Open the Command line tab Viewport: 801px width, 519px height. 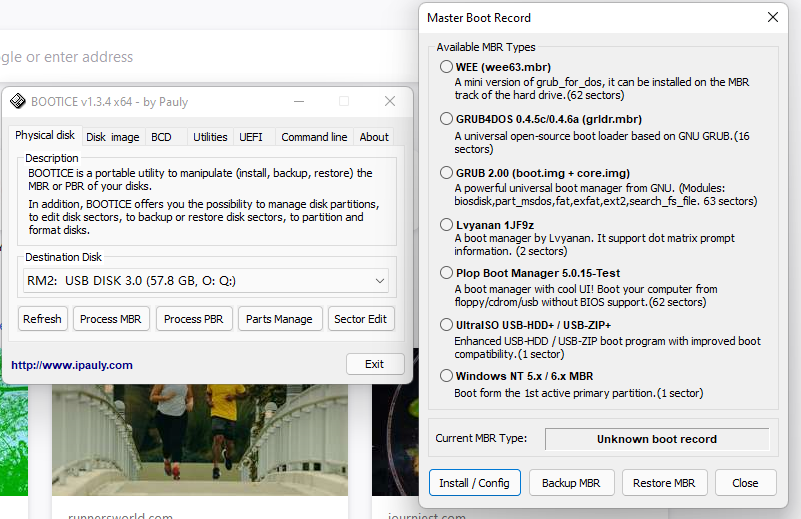tap(314, 137)
